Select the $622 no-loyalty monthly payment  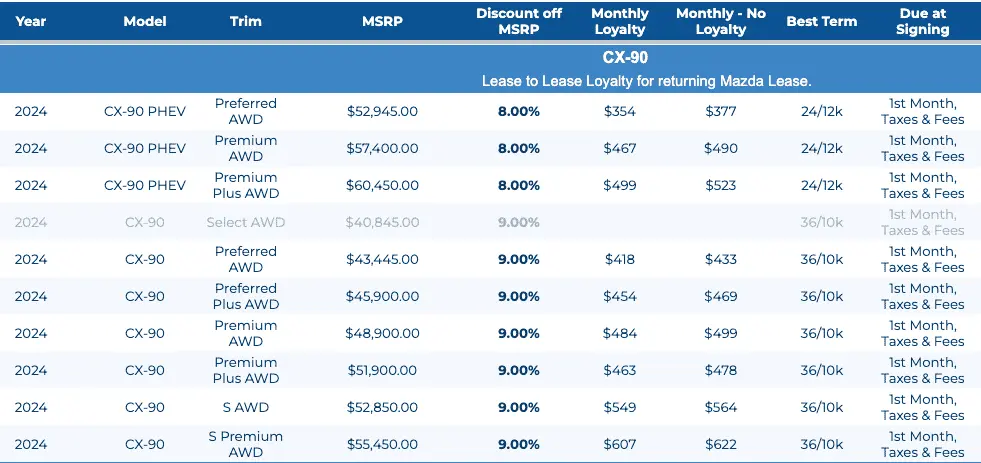pyautogui.click(x=721, y=444)
